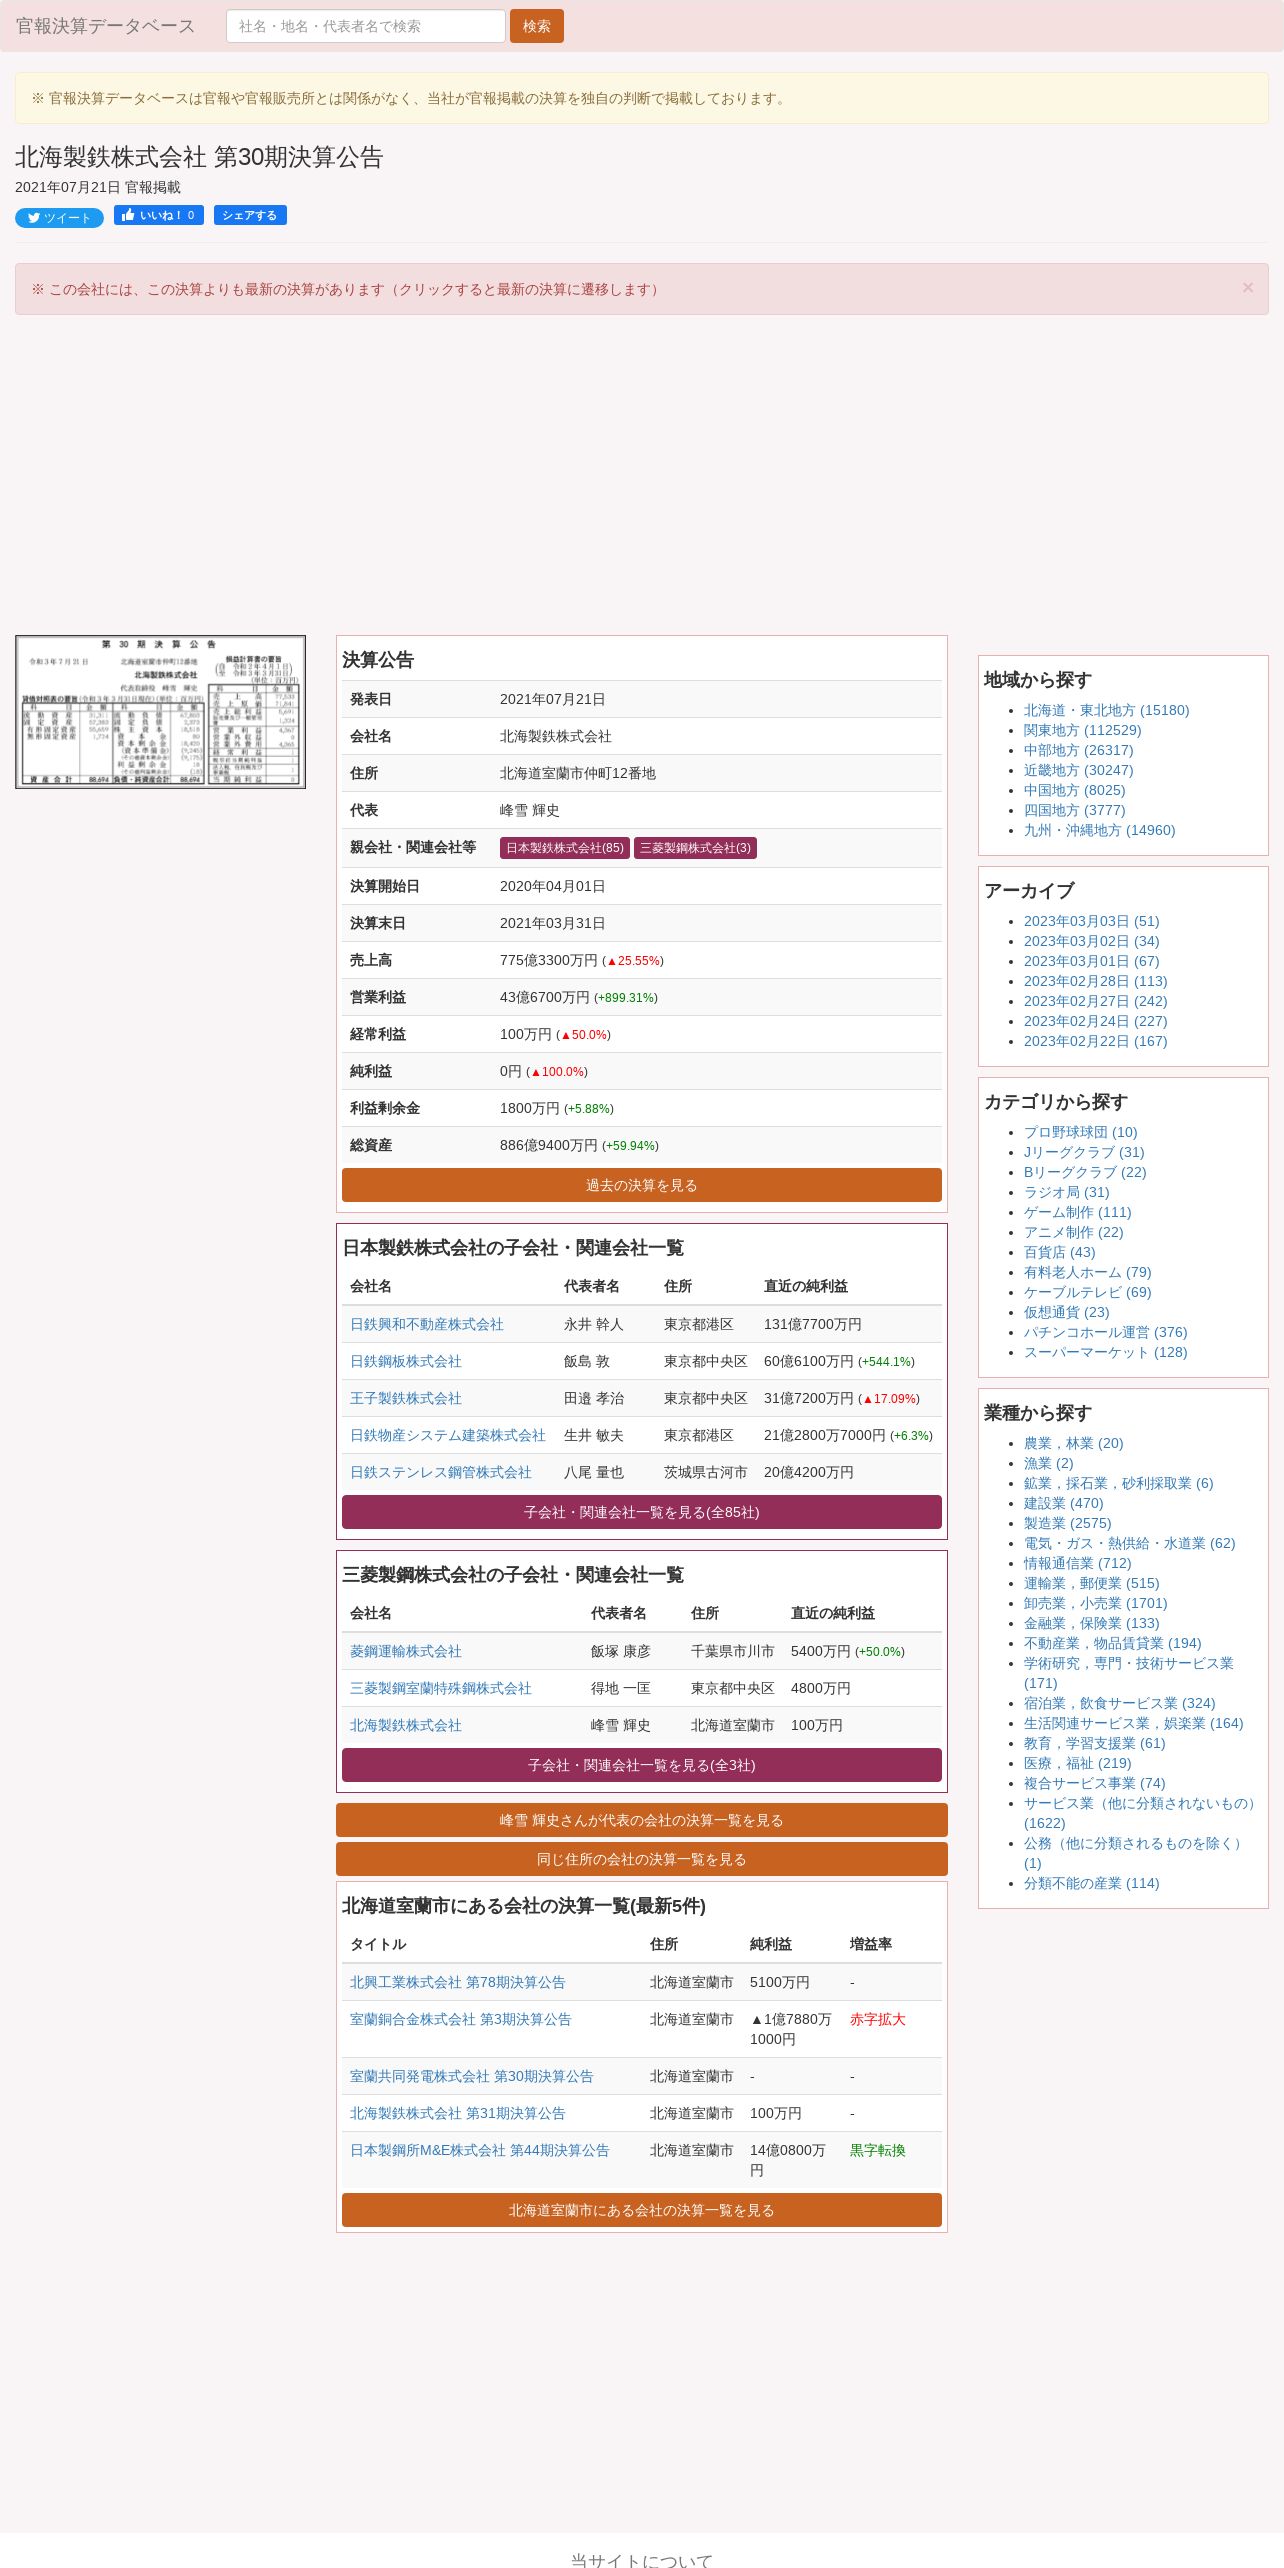Image resolution: width=1284 pixels, height=2568 pixels.
Task: Click 子会社・関連会社一覧を見る(全3社) button
Action: pos(642,1765)
